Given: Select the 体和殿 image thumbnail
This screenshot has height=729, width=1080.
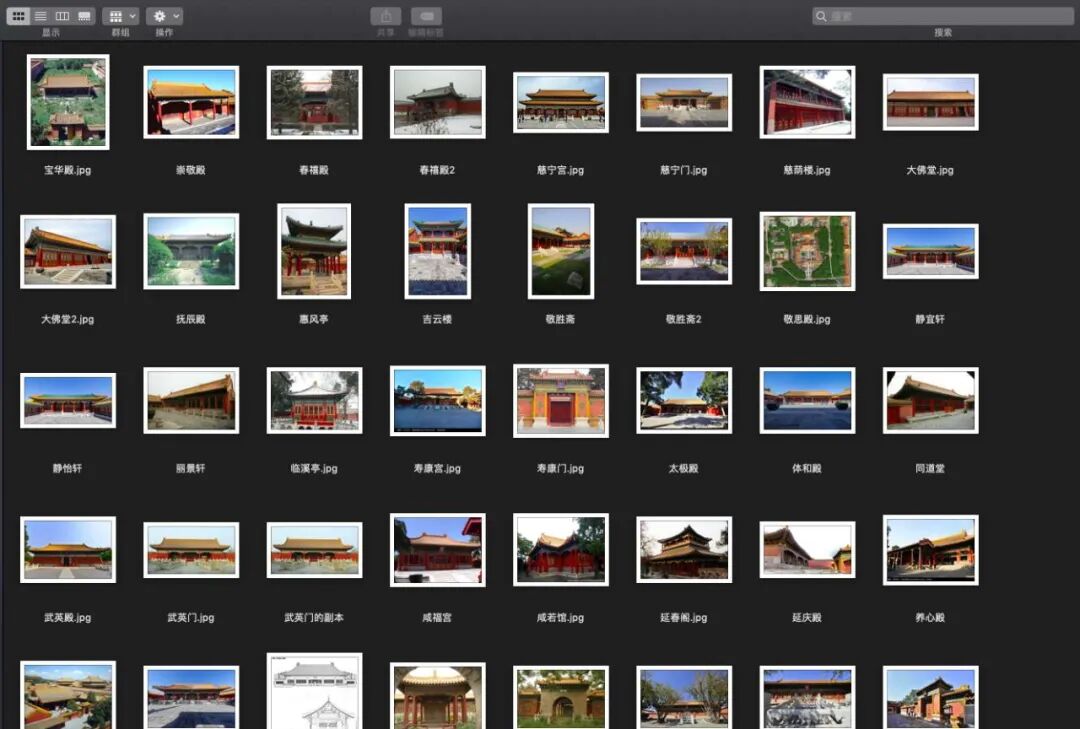Looking at the screenshot, I should tap(807, 400).
